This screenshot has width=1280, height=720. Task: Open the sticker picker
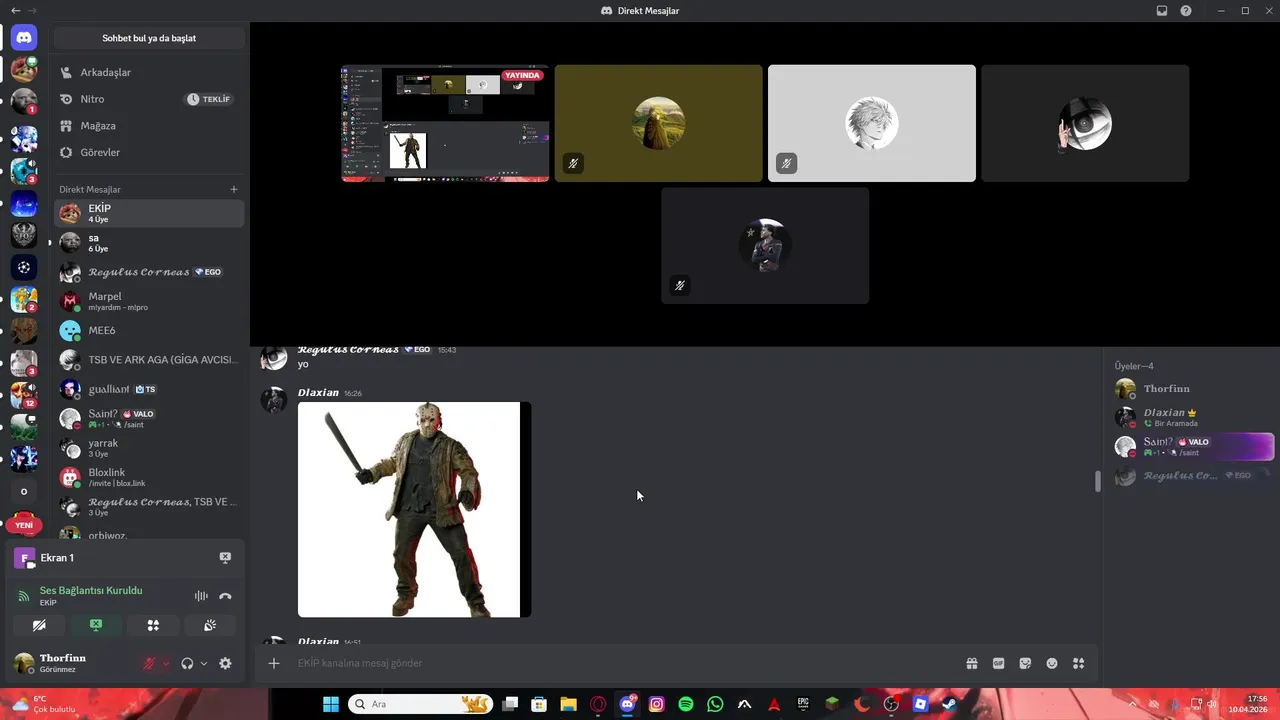pos(1025,663)
